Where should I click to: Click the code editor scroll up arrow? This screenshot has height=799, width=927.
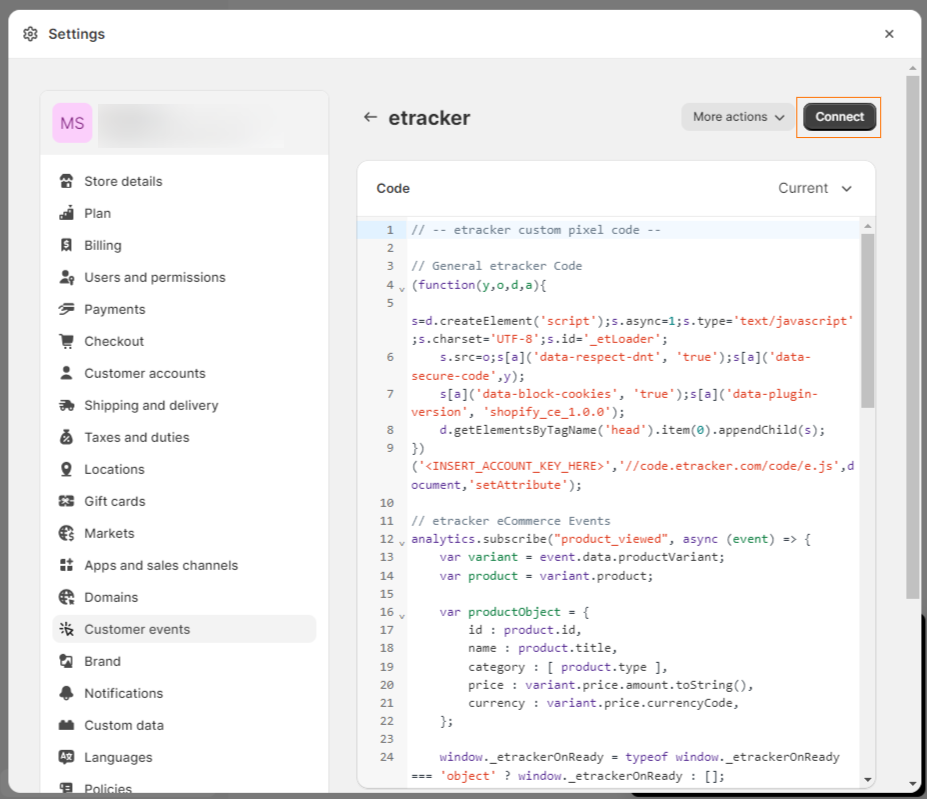point(867,226)
